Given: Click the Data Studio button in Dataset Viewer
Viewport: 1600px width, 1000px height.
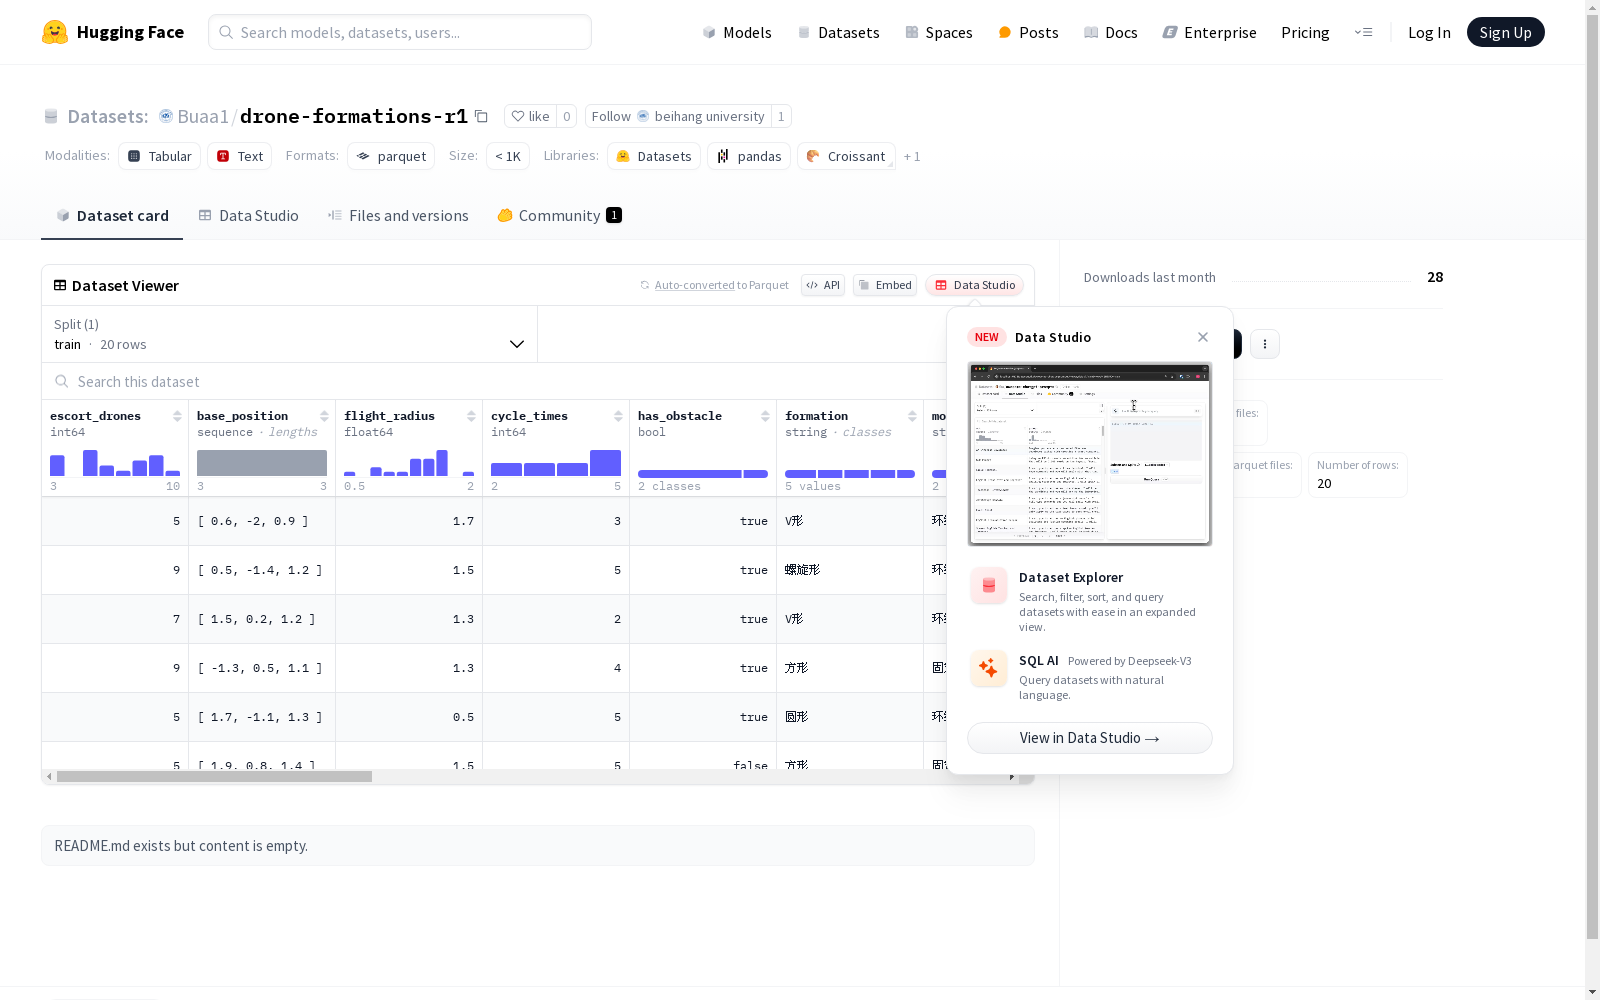Looking at the screenshot, I should [x=975, y=285].
